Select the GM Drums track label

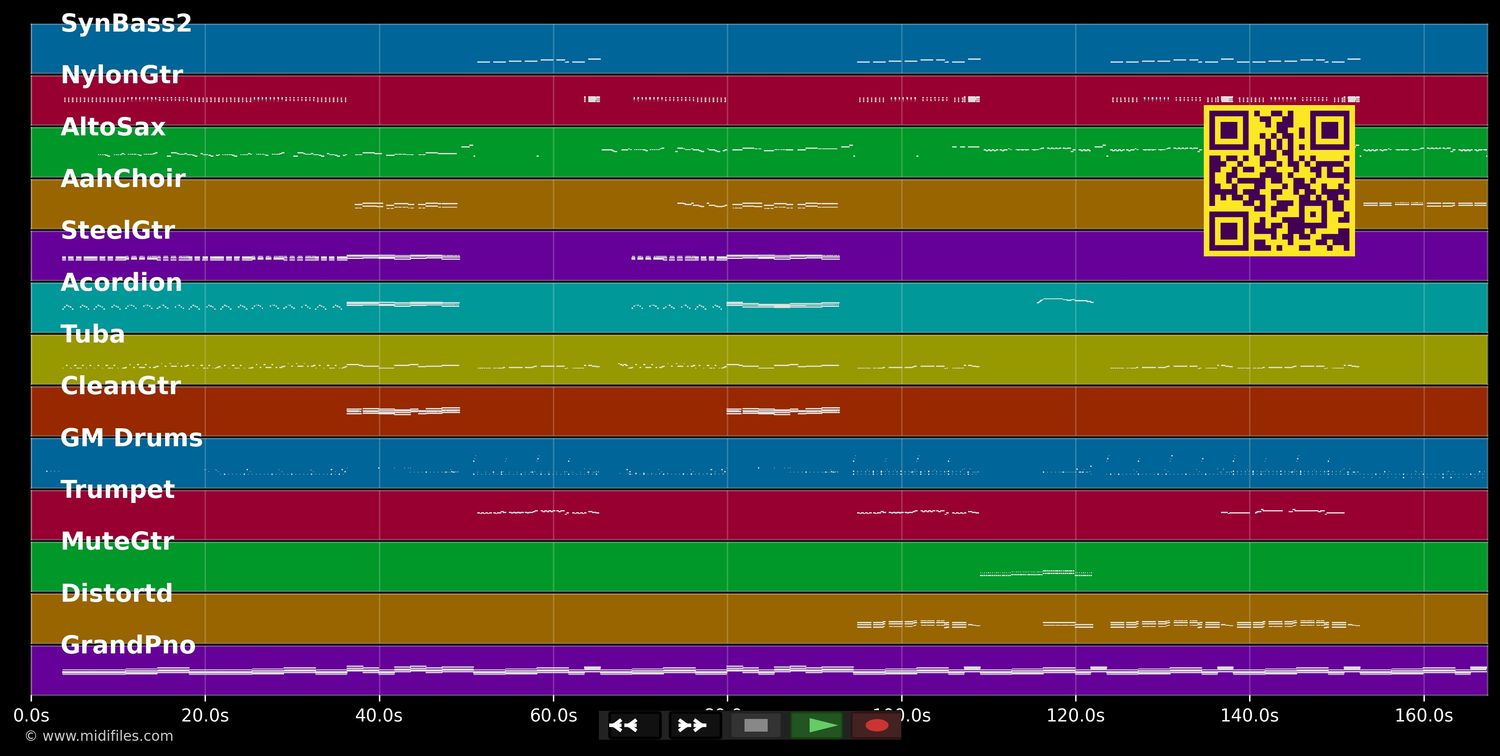click(131, 439)
